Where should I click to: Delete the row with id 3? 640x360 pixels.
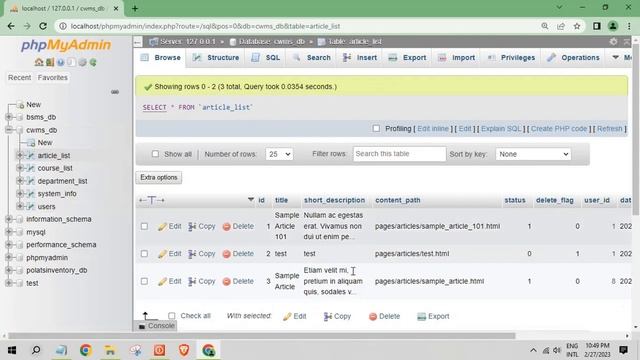click(x=238, y=281)
